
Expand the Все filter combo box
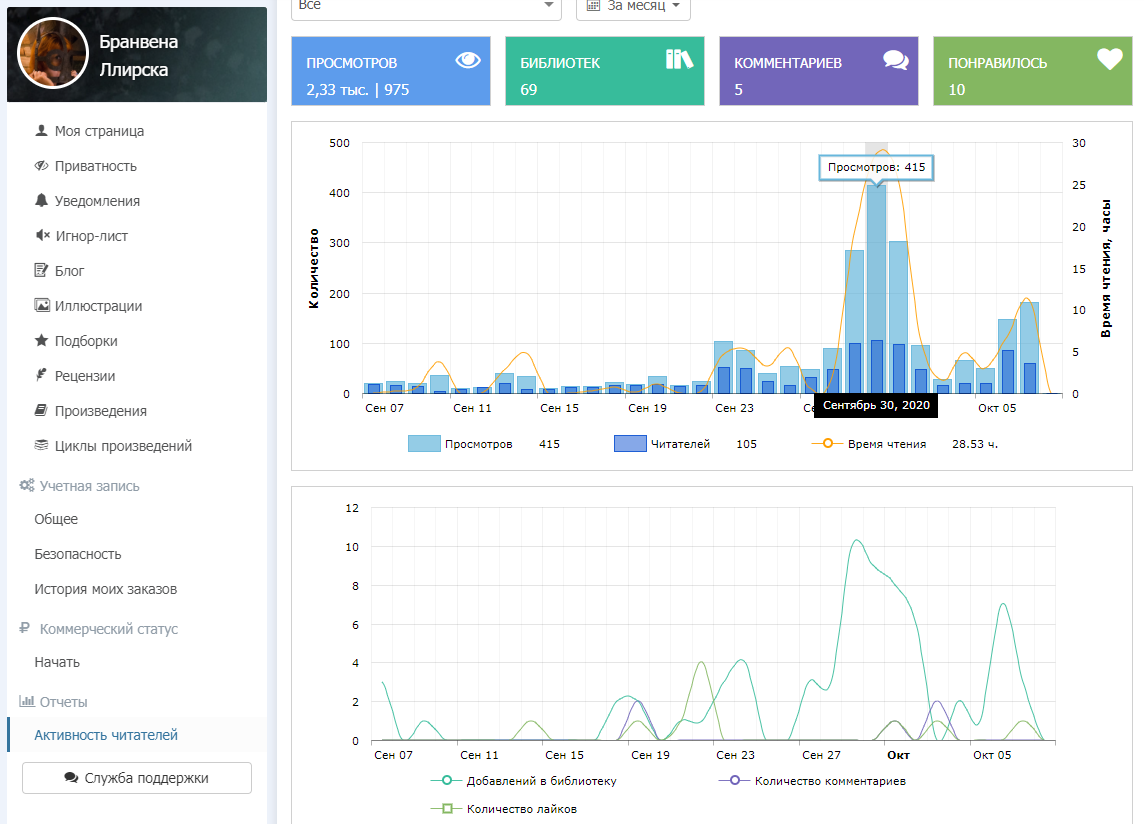[426, 6]
